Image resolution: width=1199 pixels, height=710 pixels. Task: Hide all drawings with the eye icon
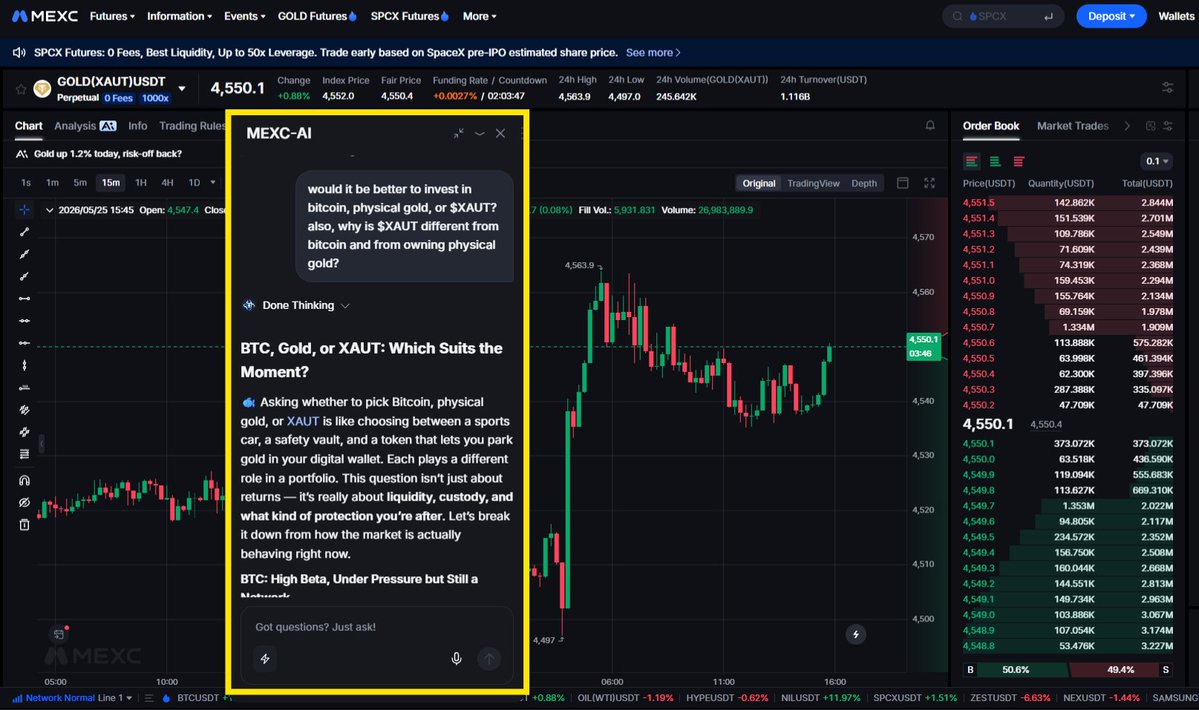pyautogui.click(x=24, y=502)
